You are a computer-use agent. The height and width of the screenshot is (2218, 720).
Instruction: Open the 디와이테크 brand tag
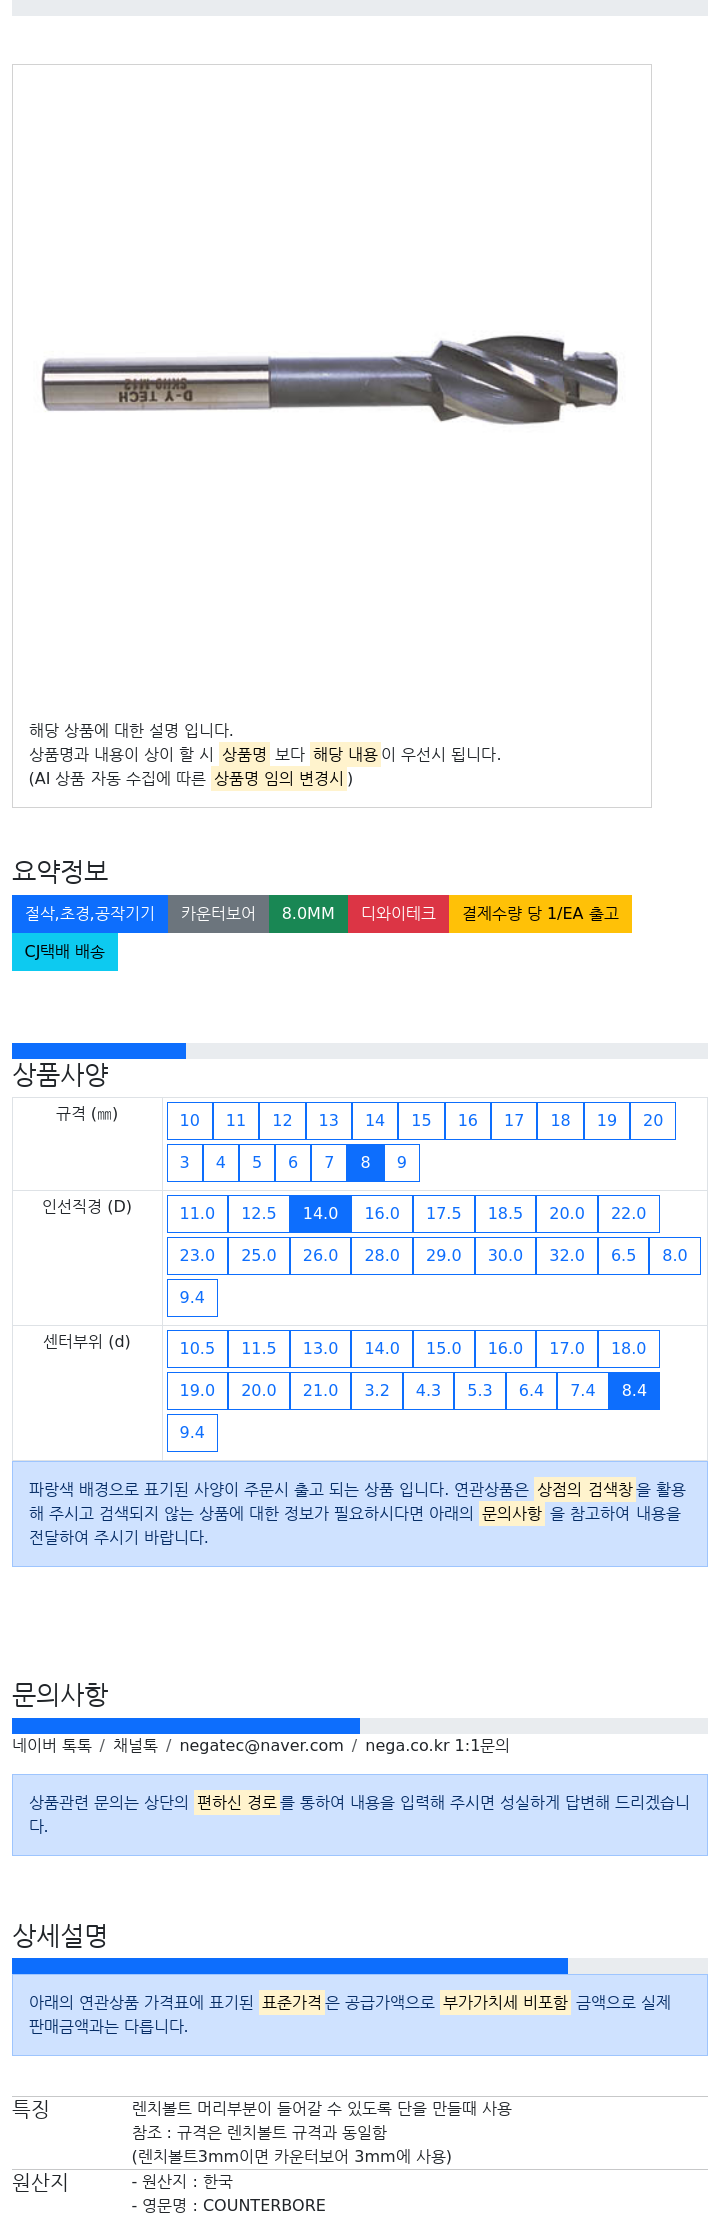[x=398, y=914]
